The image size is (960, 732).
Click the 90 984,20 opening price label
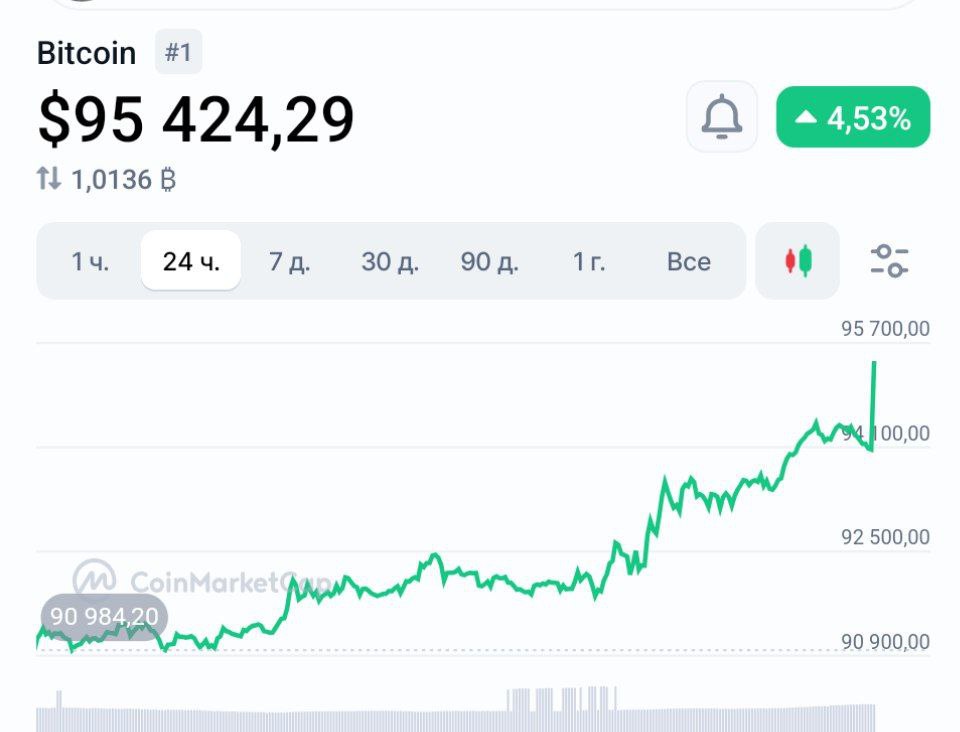pos(103,617)
